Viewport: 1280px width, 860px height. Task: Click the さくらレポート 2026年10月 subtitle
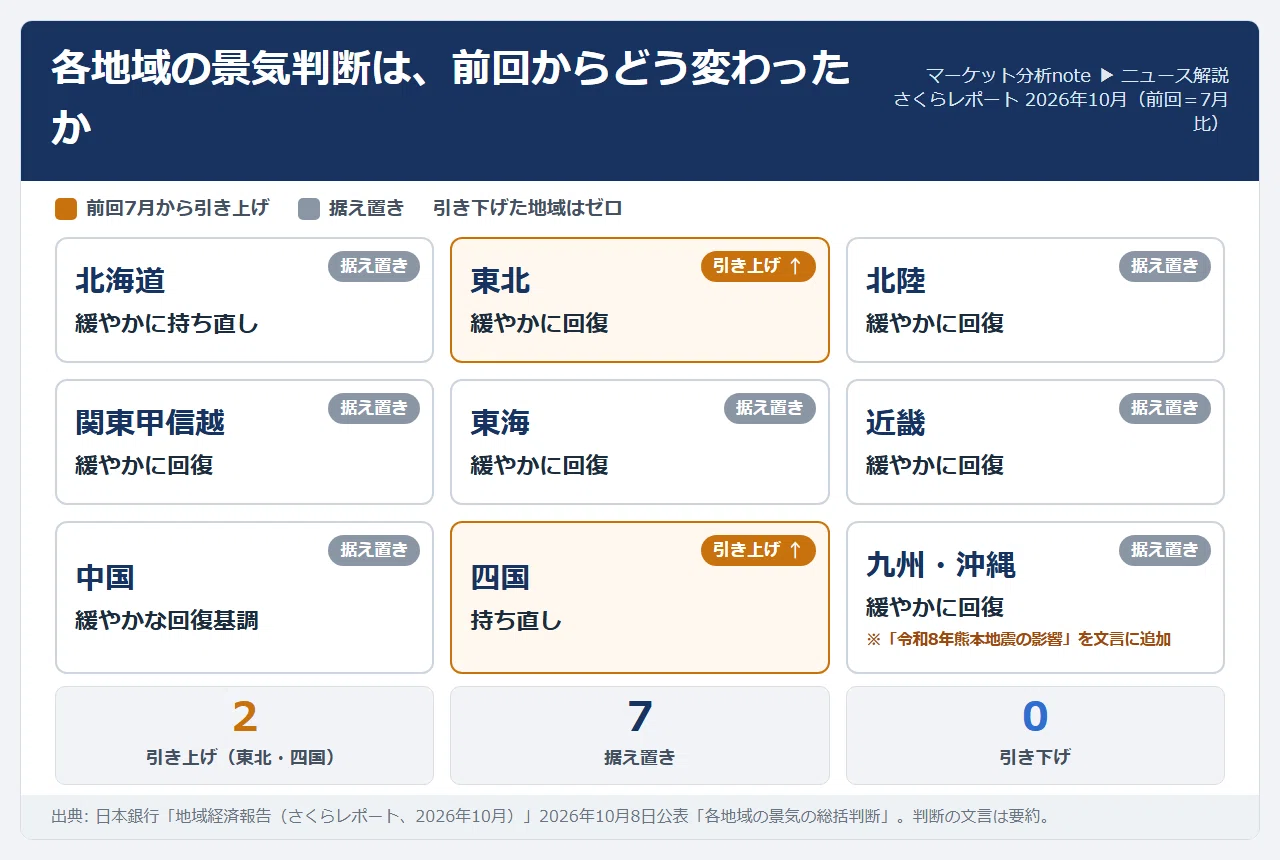coord(1061,111)
